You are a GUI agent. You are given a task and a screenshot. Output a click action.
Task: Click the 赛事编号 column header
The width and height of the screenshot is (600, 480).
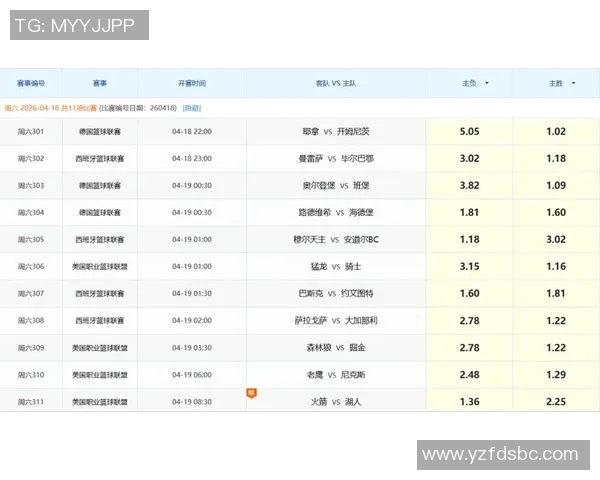pyautogui.click(x=31, y=83)
